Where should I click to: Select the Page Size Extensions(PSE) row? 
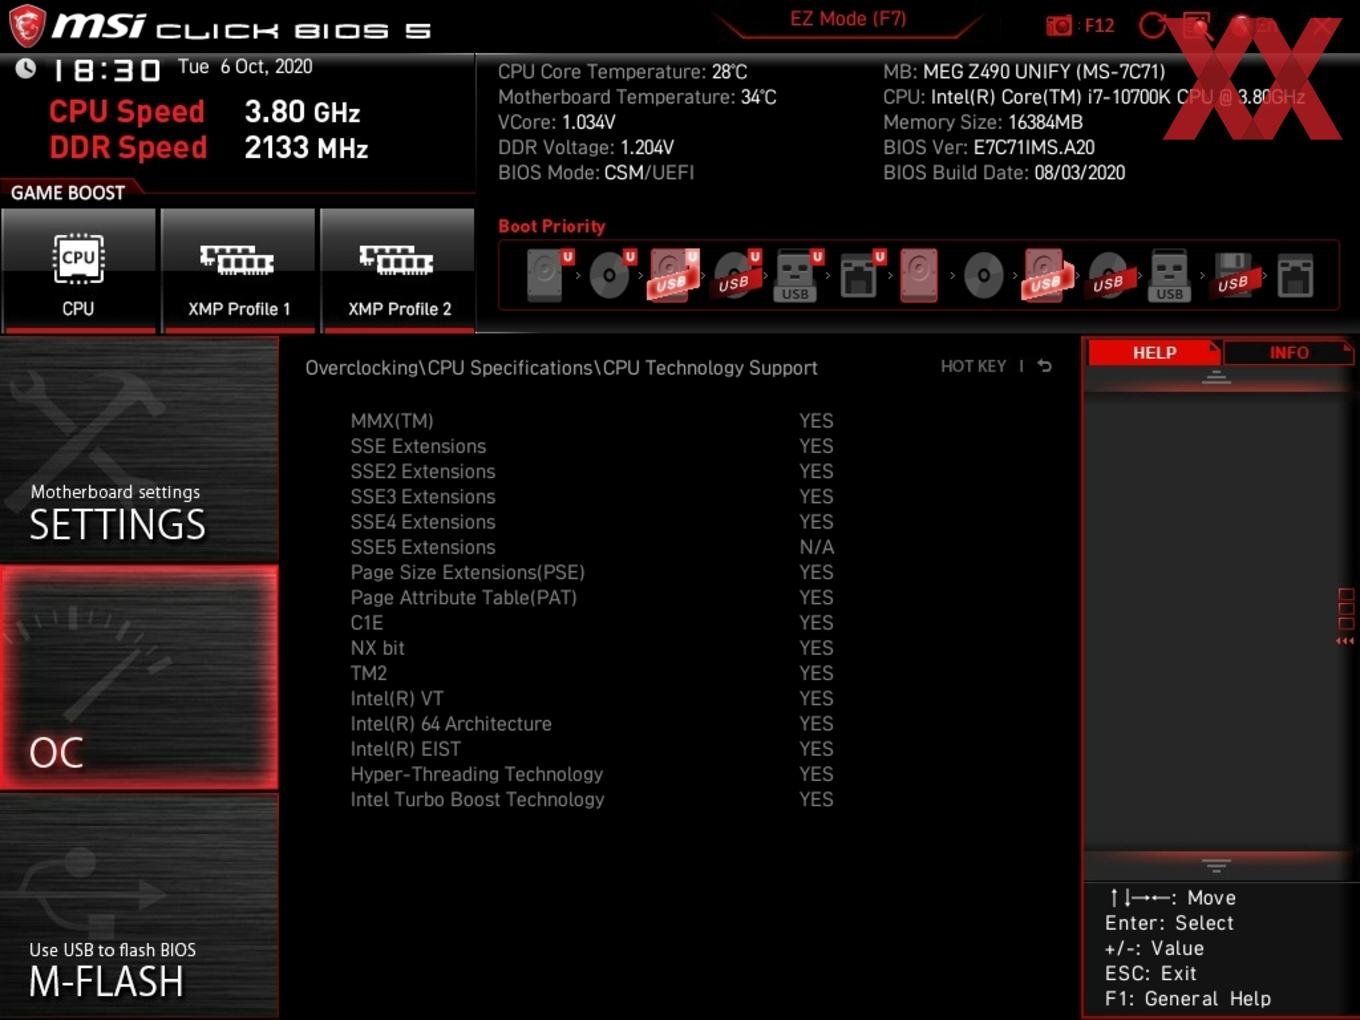point(592,572)
